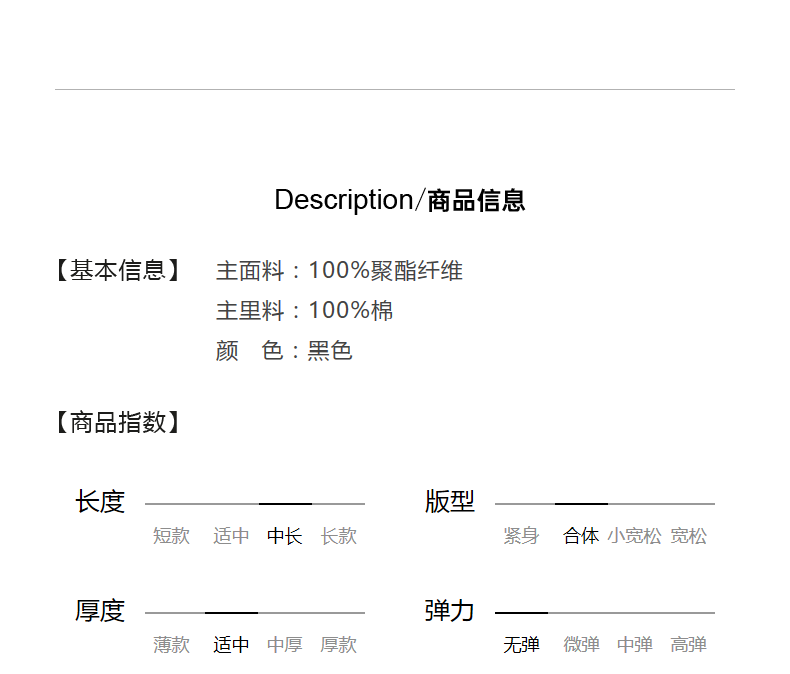The image size is (790, 674).
Task: Choose 高弹 on the 弹力 scale
Action: pos(688,645)
